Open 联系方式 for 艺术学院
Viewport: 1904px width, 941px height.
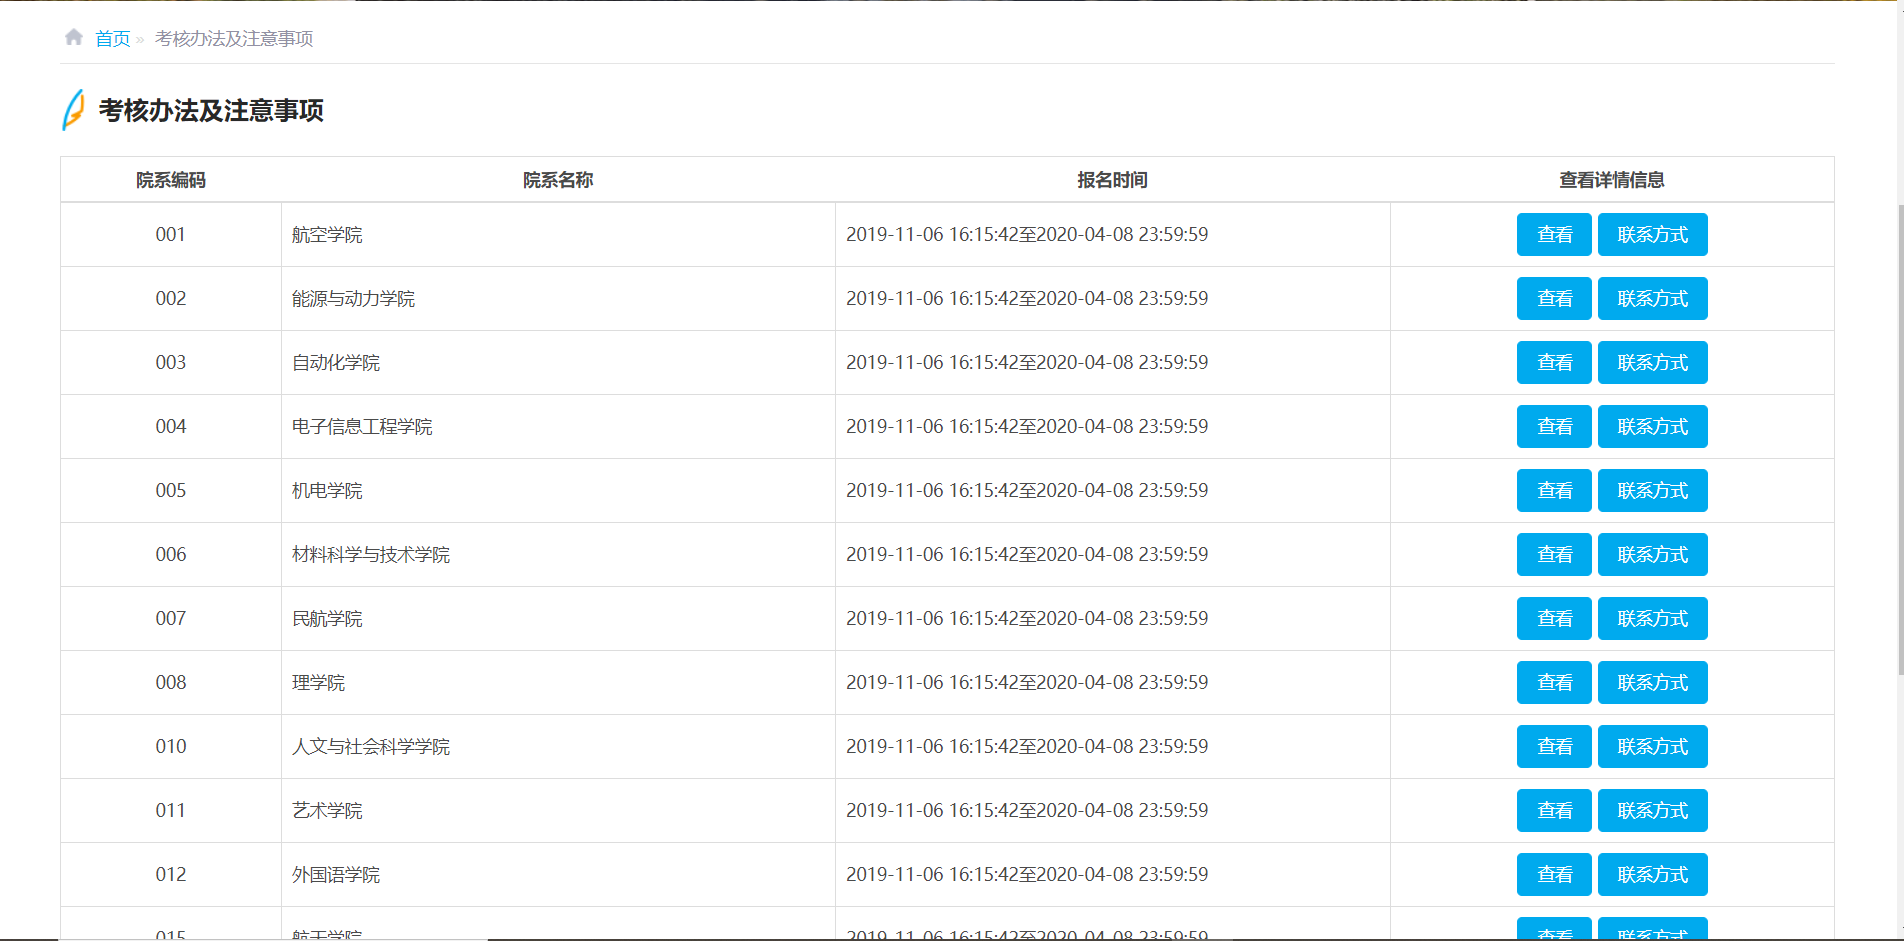[1652, 810]
